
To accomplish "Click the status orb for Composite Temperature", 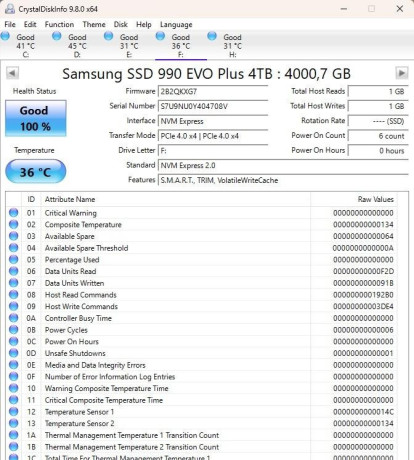I will click(14, 224).
